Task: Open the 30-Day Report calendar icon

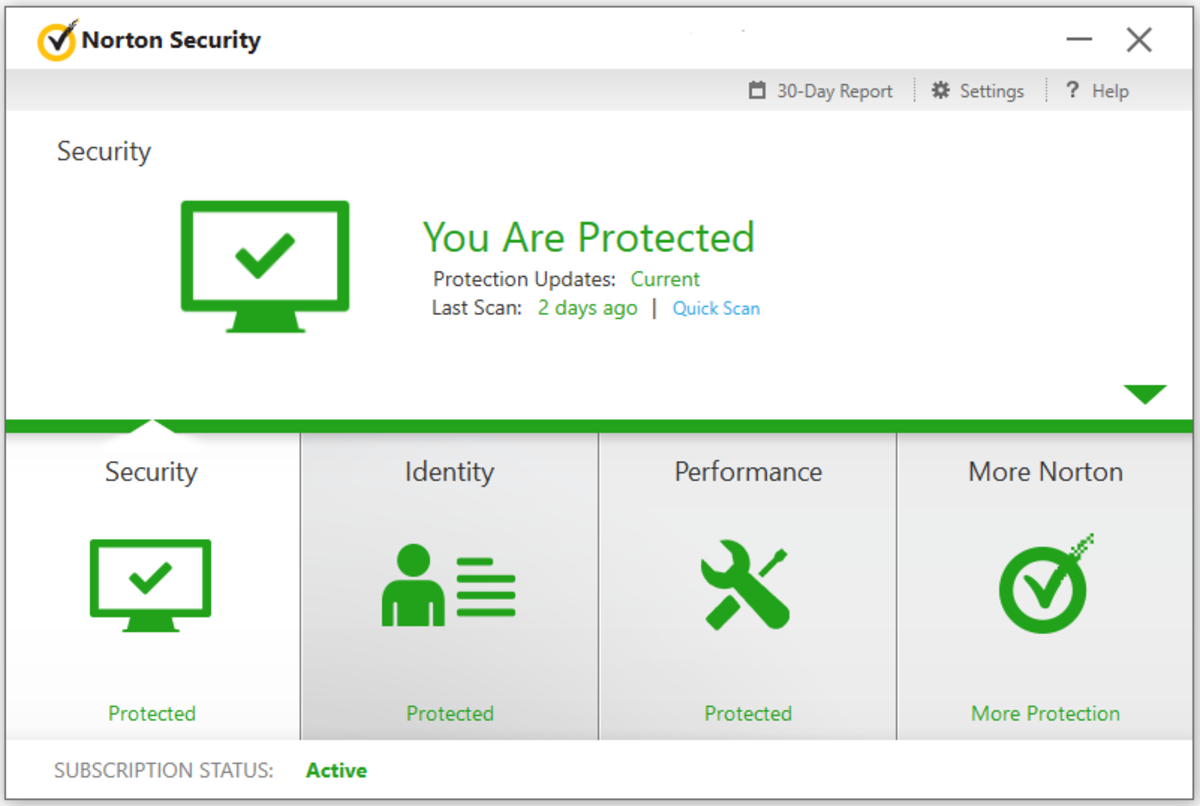Action: coord(757,90)
